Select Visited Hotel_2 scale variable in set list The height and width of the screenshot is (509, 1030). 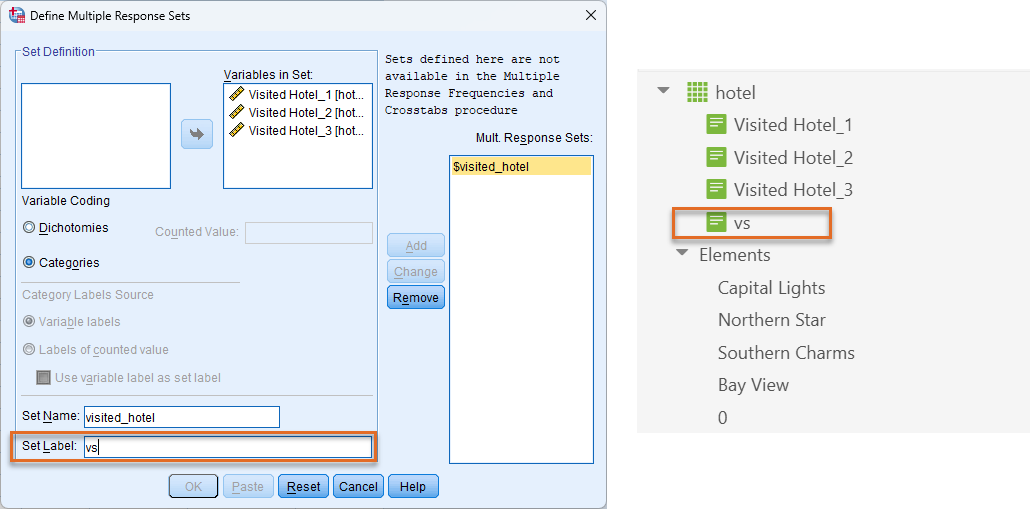298,112
